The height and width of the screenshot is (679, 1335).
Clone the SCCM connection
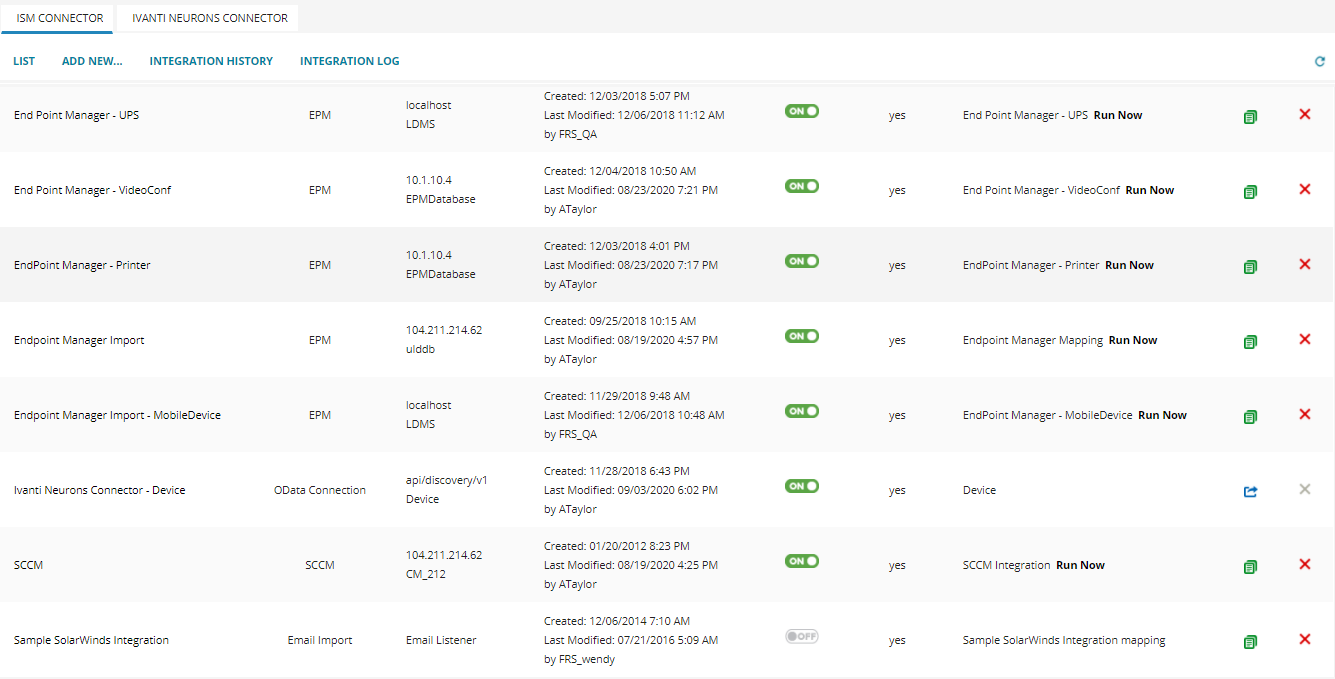[1250, 567]
